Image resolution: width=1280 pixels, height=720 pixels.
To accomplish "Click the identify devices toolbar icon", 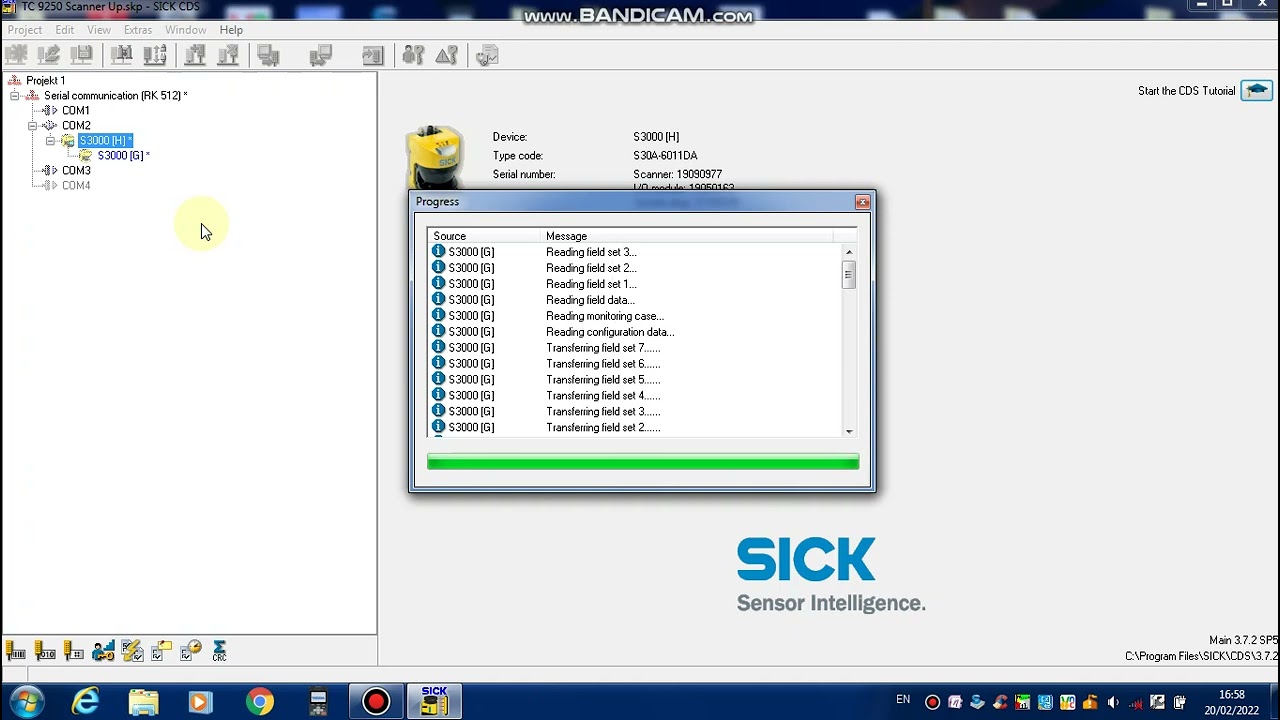I will 121,56.
